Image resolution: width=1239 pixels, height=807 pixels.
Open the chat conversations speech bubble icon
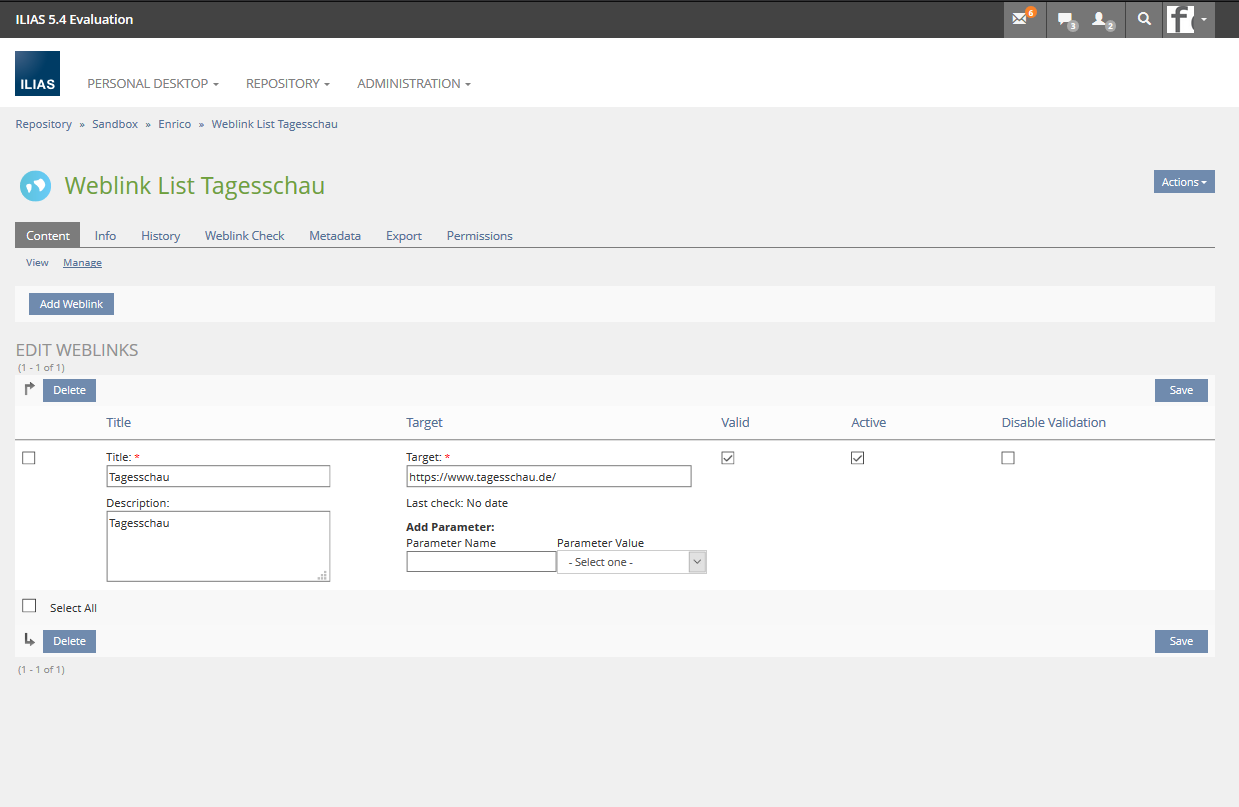pyautogui.click(x=1066, y=19)
